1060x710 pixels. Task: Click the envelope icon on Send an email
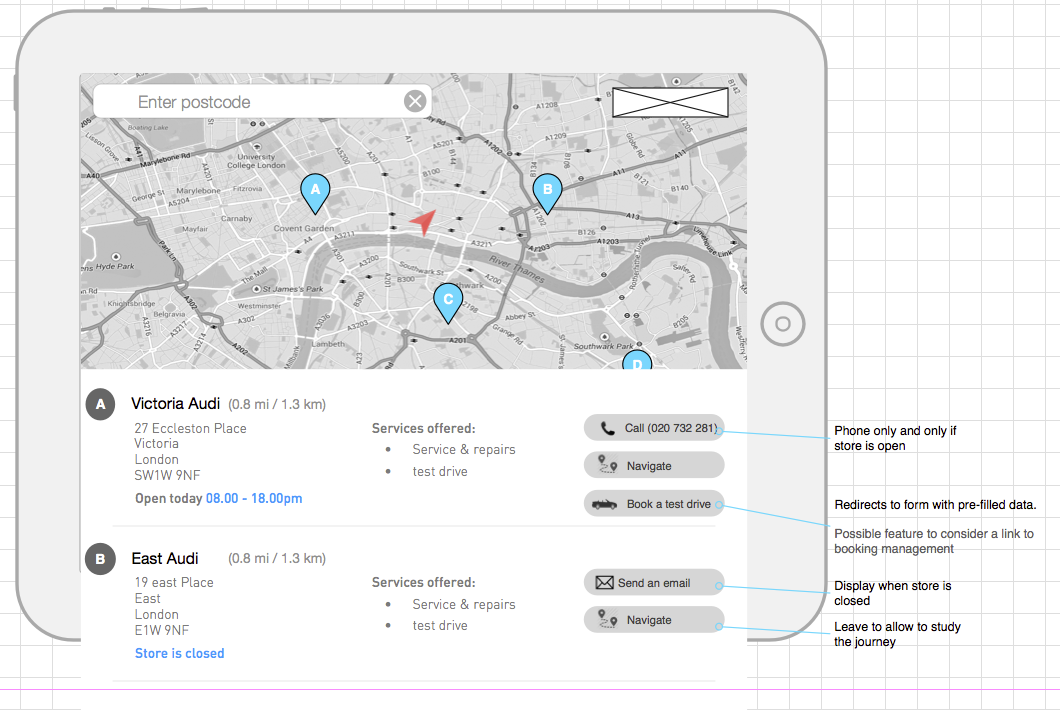604,582
